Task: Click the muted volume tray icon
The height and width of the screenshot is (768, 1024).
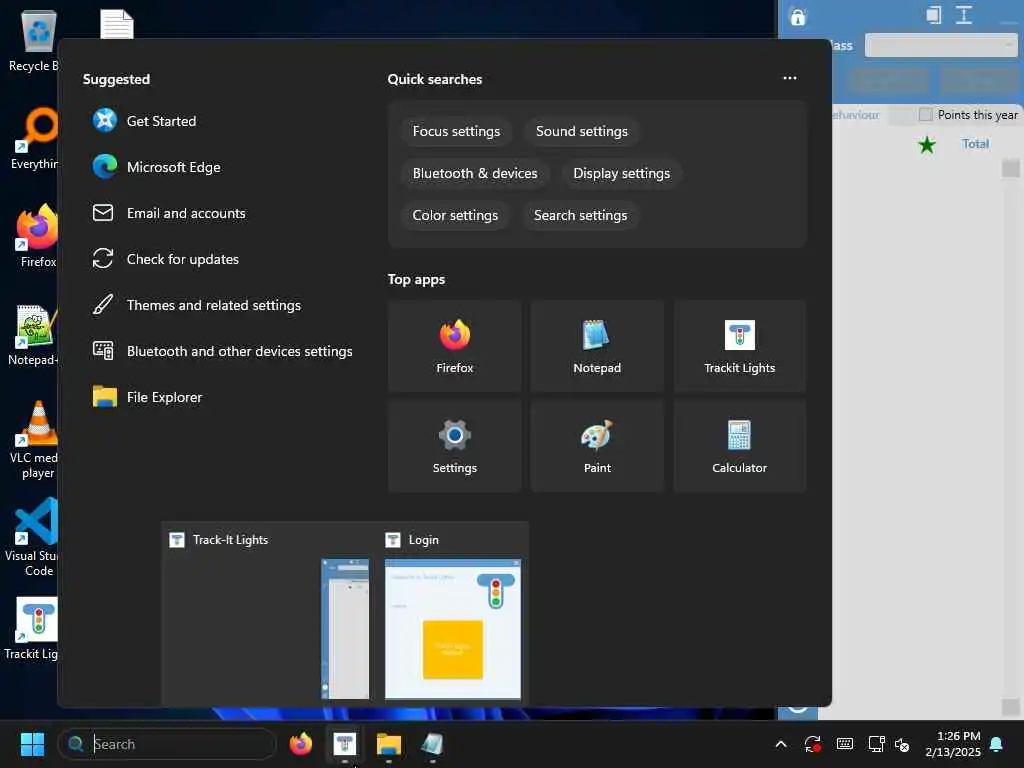Action: [x=902, y=744]
